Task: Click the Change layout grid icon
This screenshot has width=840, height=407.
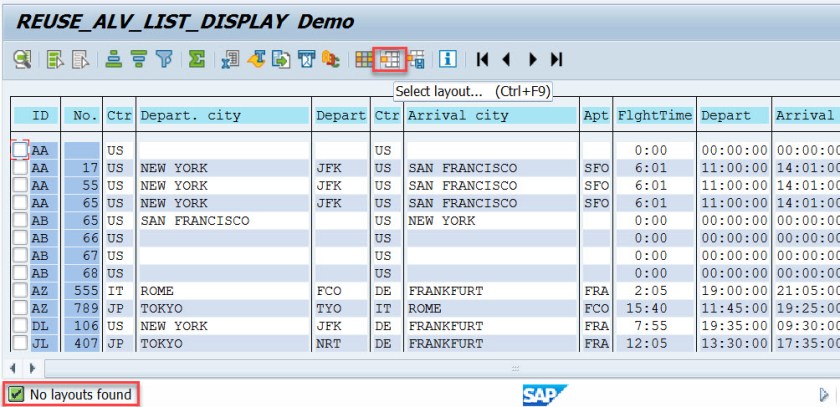Action: tap(364, 59)
